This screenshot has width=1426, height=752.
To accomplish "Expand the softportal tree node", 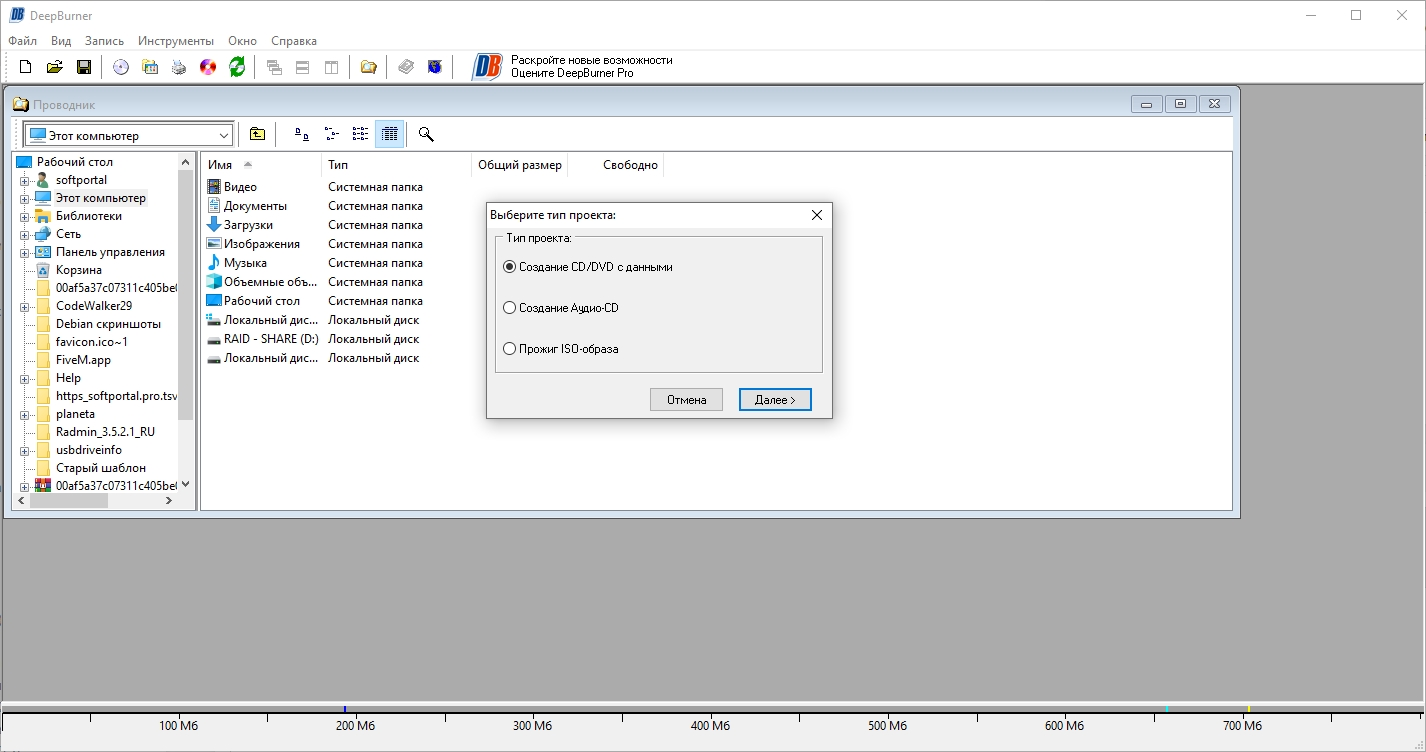I will 24,180.
